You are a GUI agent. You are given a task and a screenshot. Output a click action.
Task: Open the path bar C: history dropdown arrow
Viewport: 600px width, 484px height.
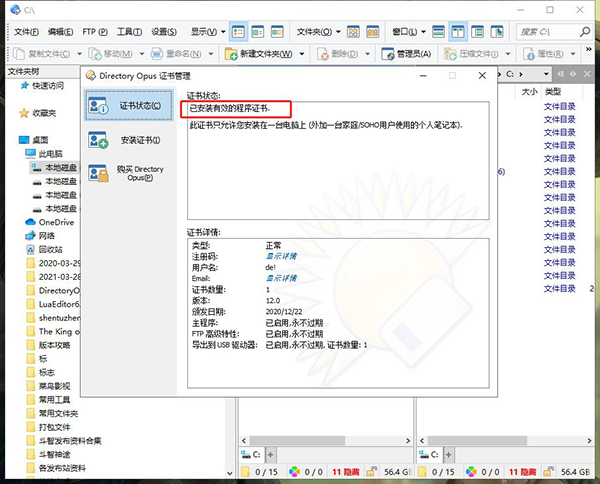[x=546, y=74]
